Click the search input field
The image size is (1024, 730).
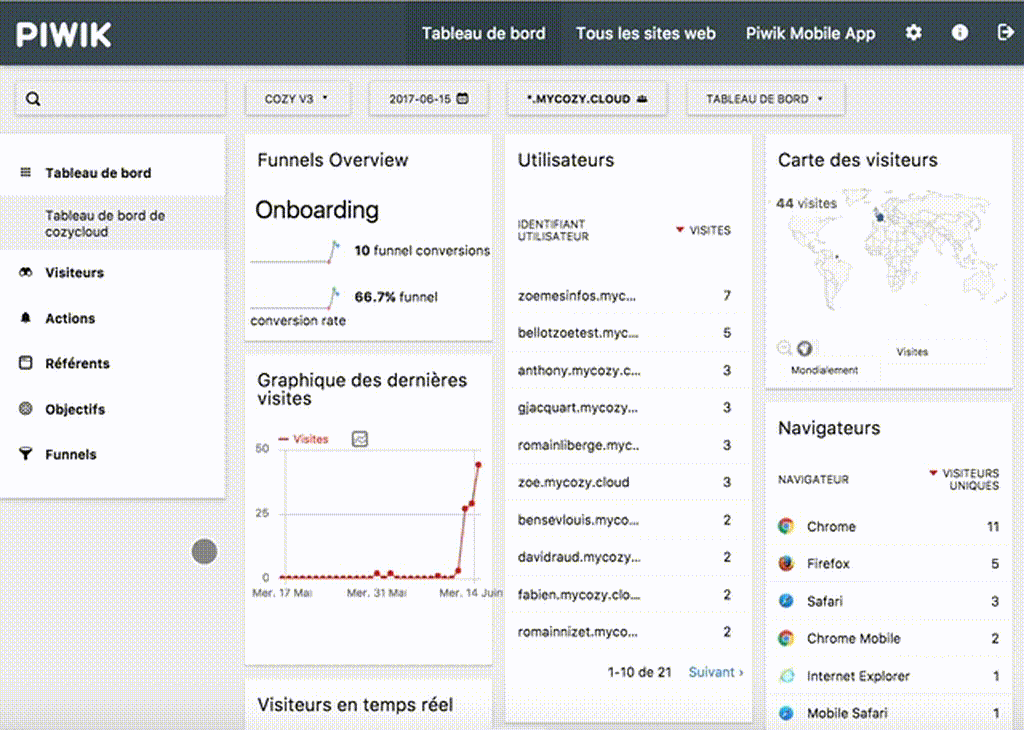coord(120,99)
